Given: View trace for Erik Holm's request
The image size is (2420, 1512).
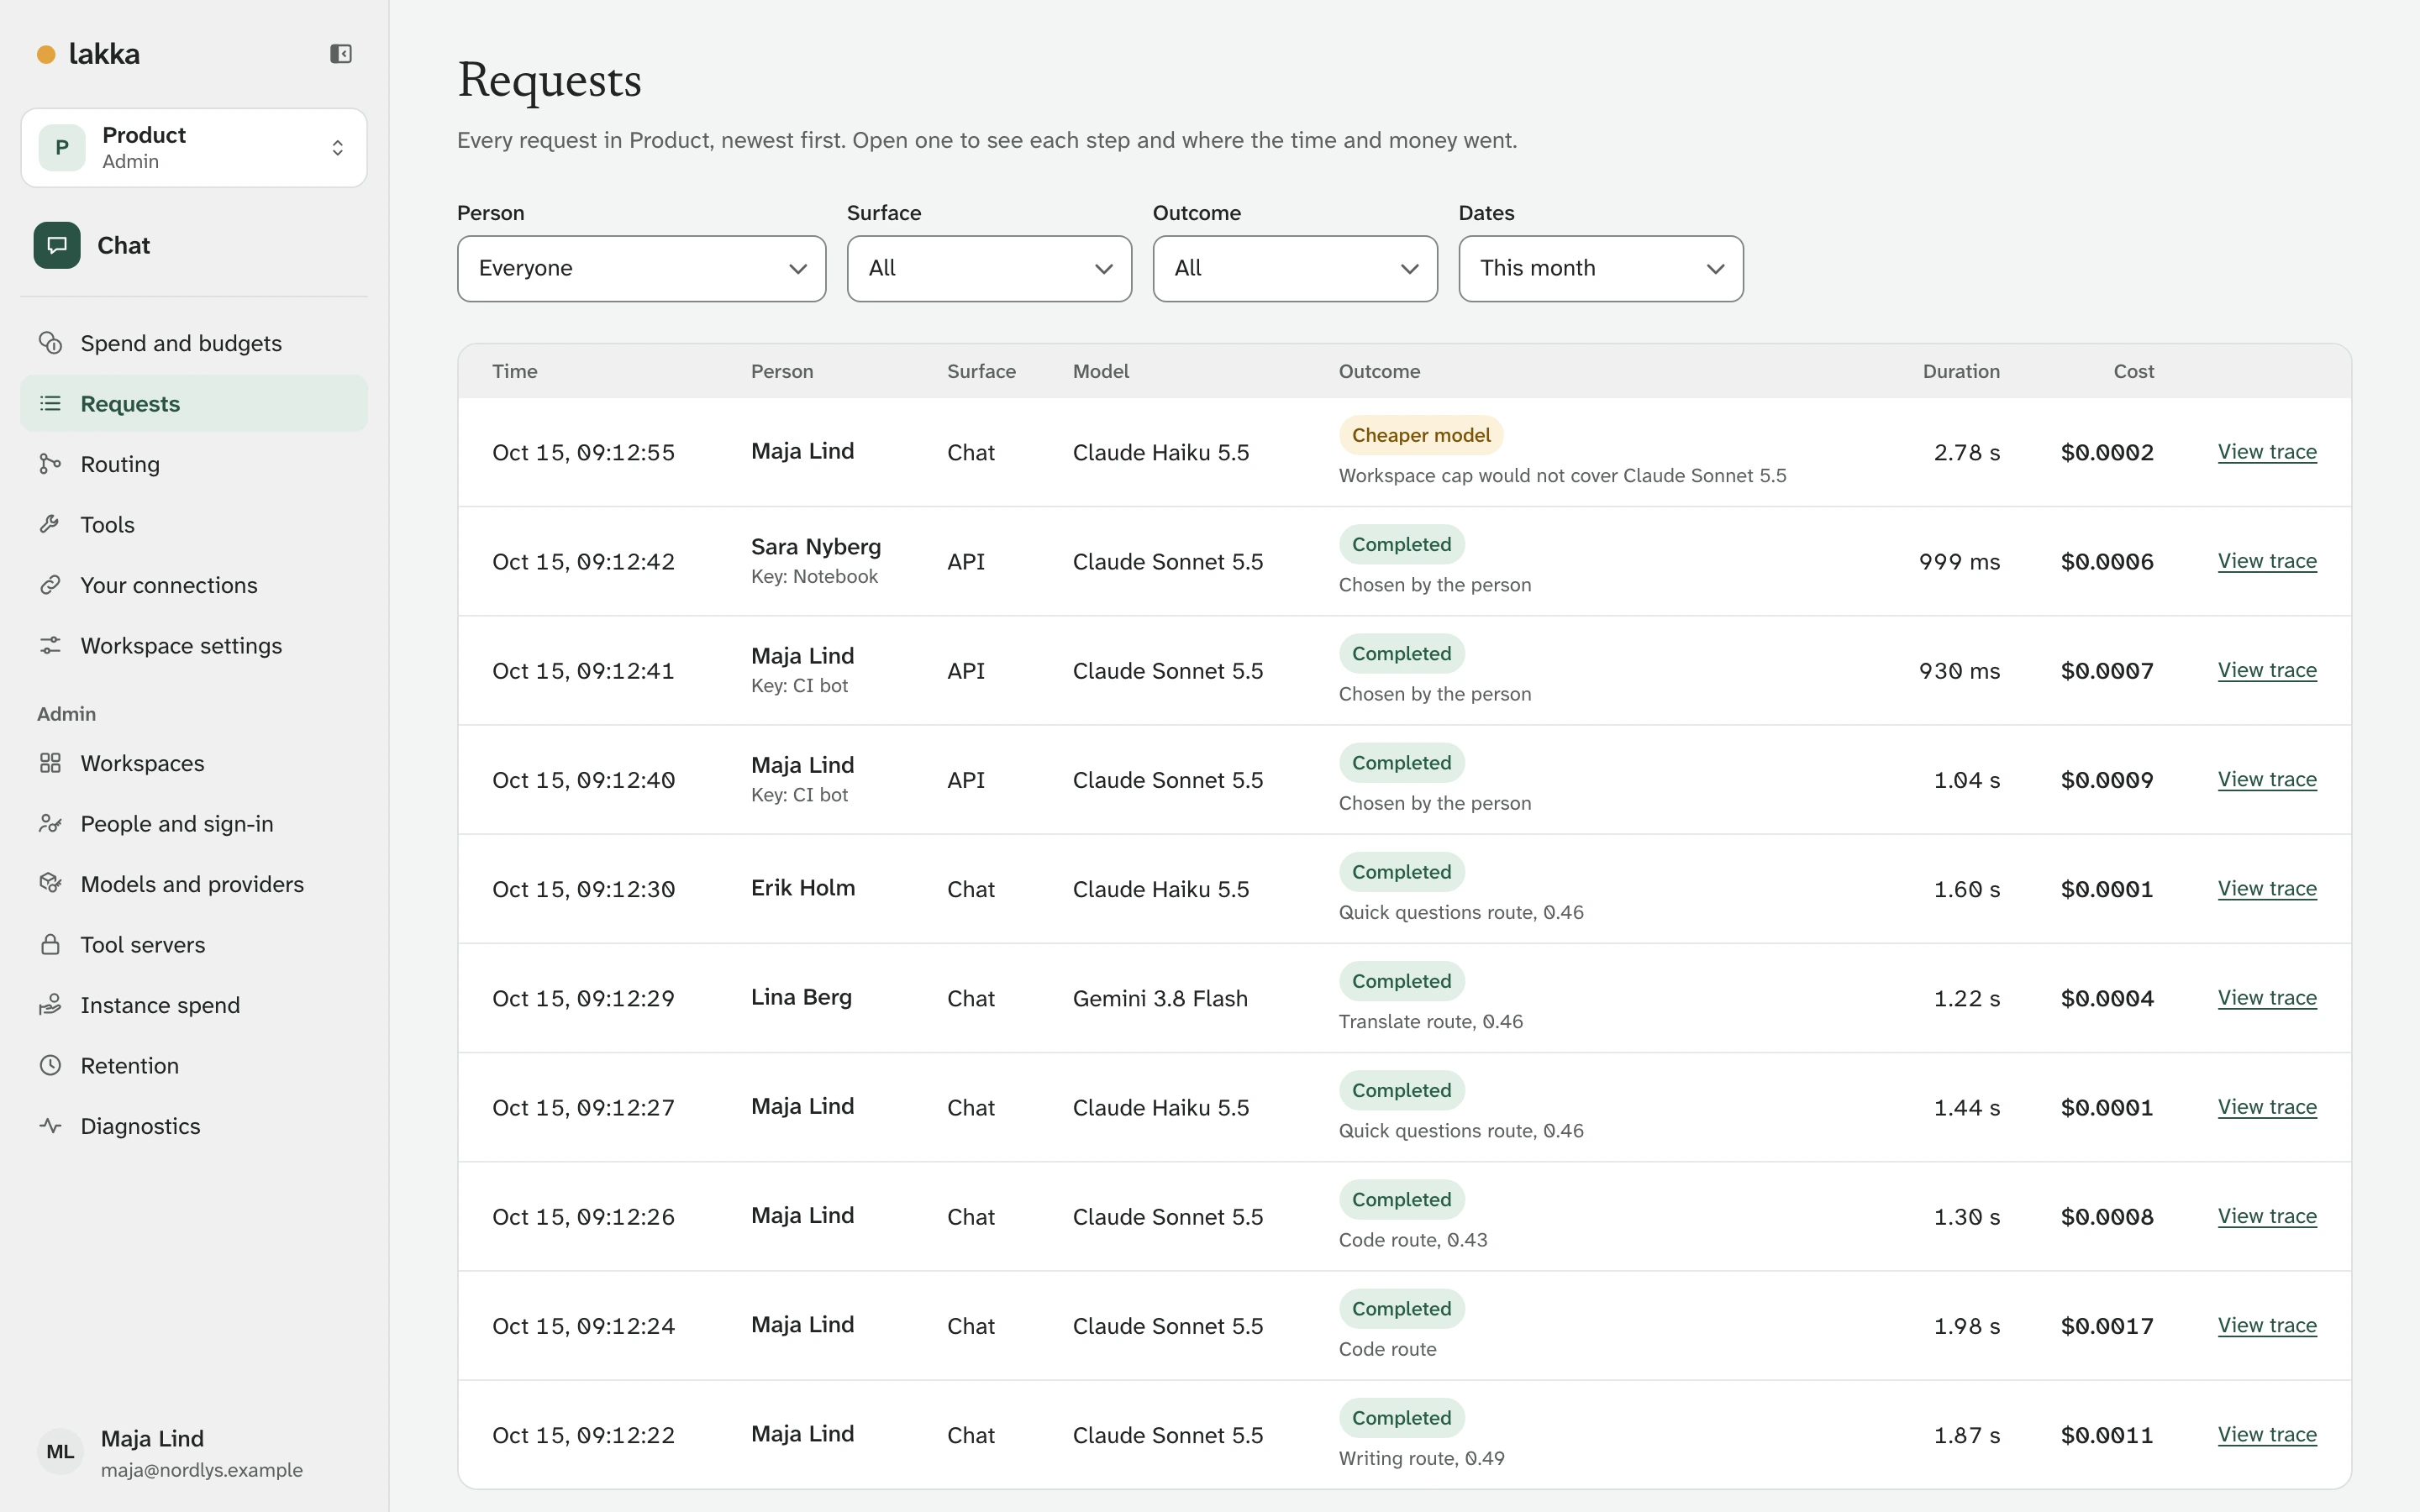Looking at the screenshot, I should (x=2267, y=888).
